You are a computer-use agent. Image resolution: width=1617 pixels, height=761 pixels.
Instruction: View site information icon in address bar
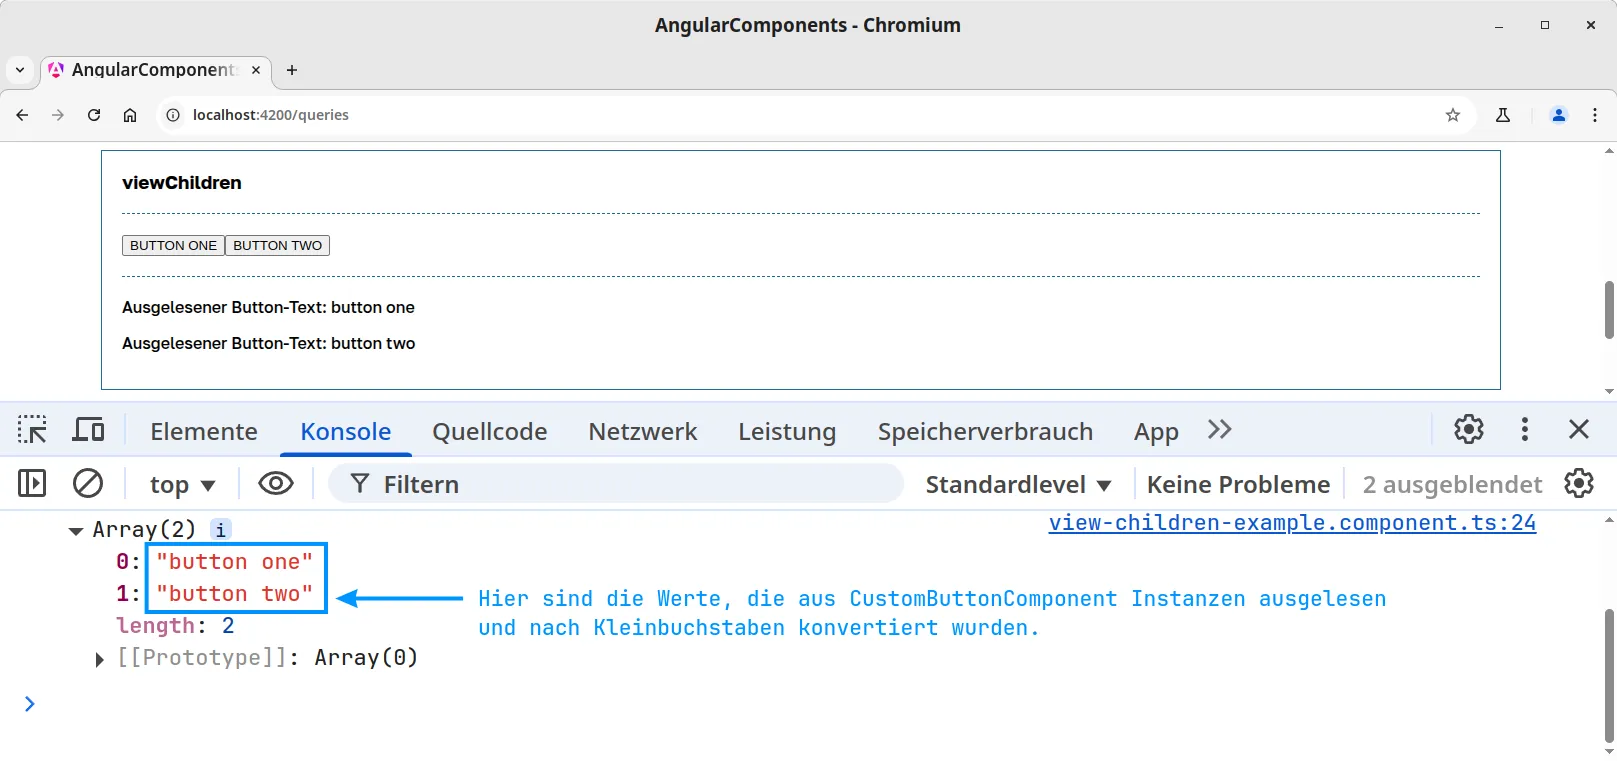pos(173,115)
